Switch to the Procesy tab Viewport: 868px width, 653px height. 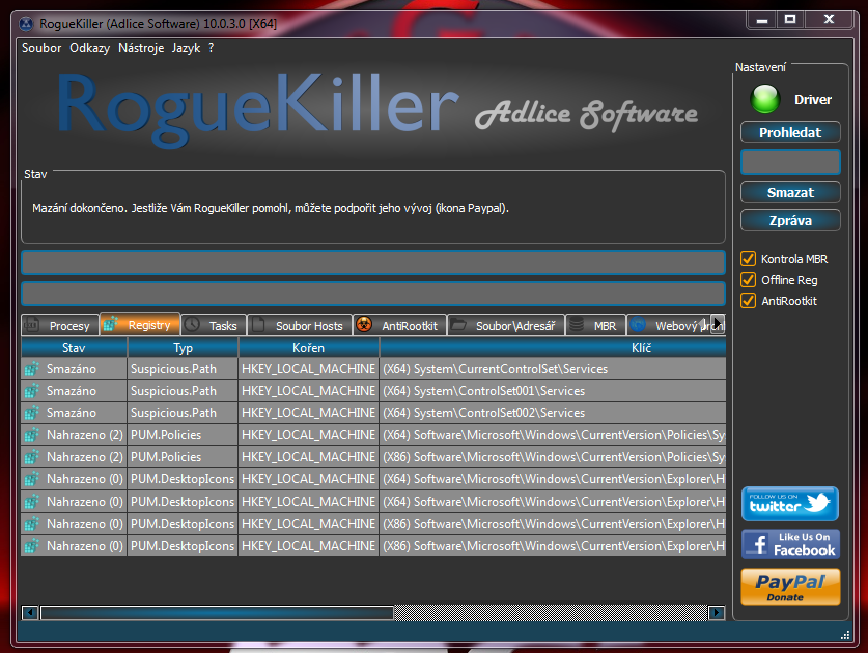click(x=60, y=325)
